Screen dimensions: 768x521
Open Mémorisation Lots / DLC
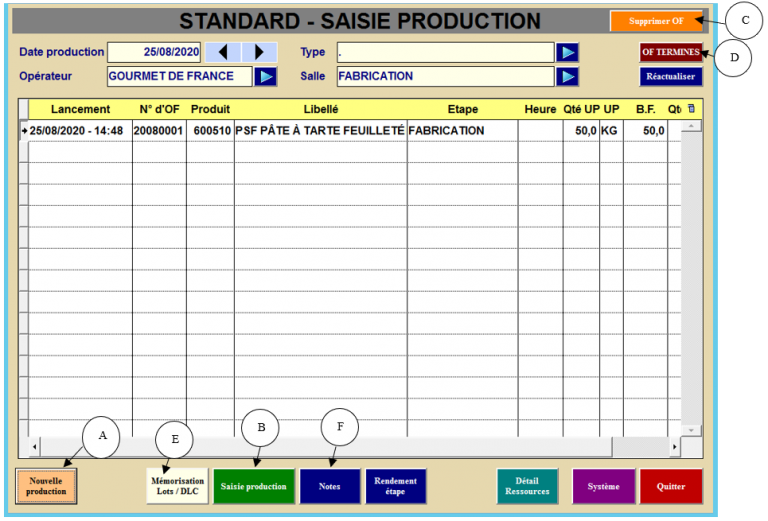pyautogui.click(x=177, y=486)
